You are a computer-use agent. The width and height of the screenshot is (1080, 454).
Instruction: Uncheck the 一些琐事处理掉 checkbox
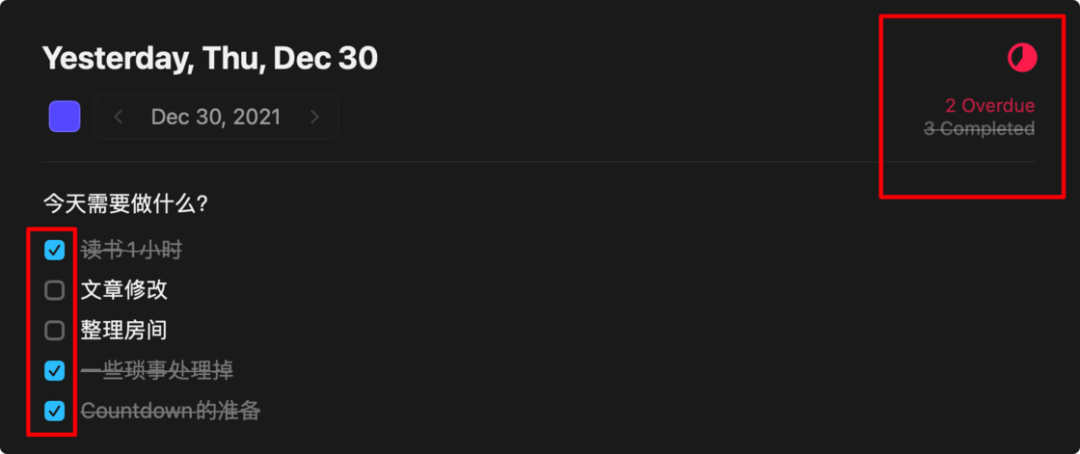[55, 371]
